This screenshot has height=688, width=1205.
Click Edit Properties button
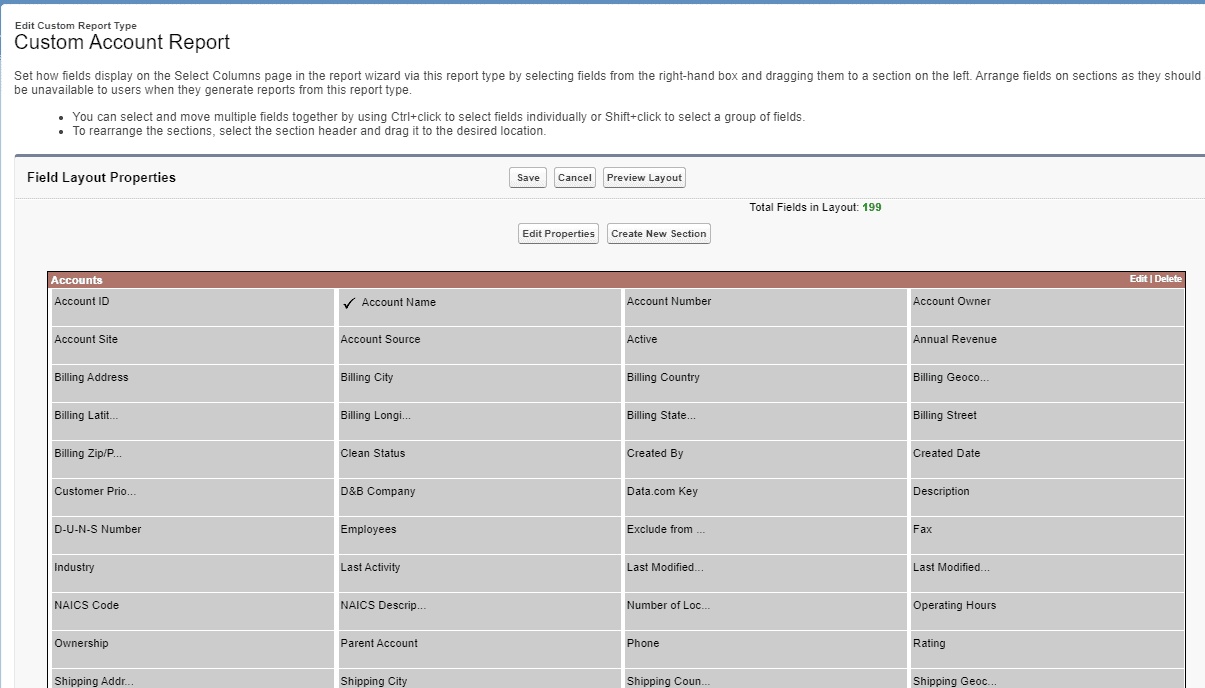coord(559,234)
